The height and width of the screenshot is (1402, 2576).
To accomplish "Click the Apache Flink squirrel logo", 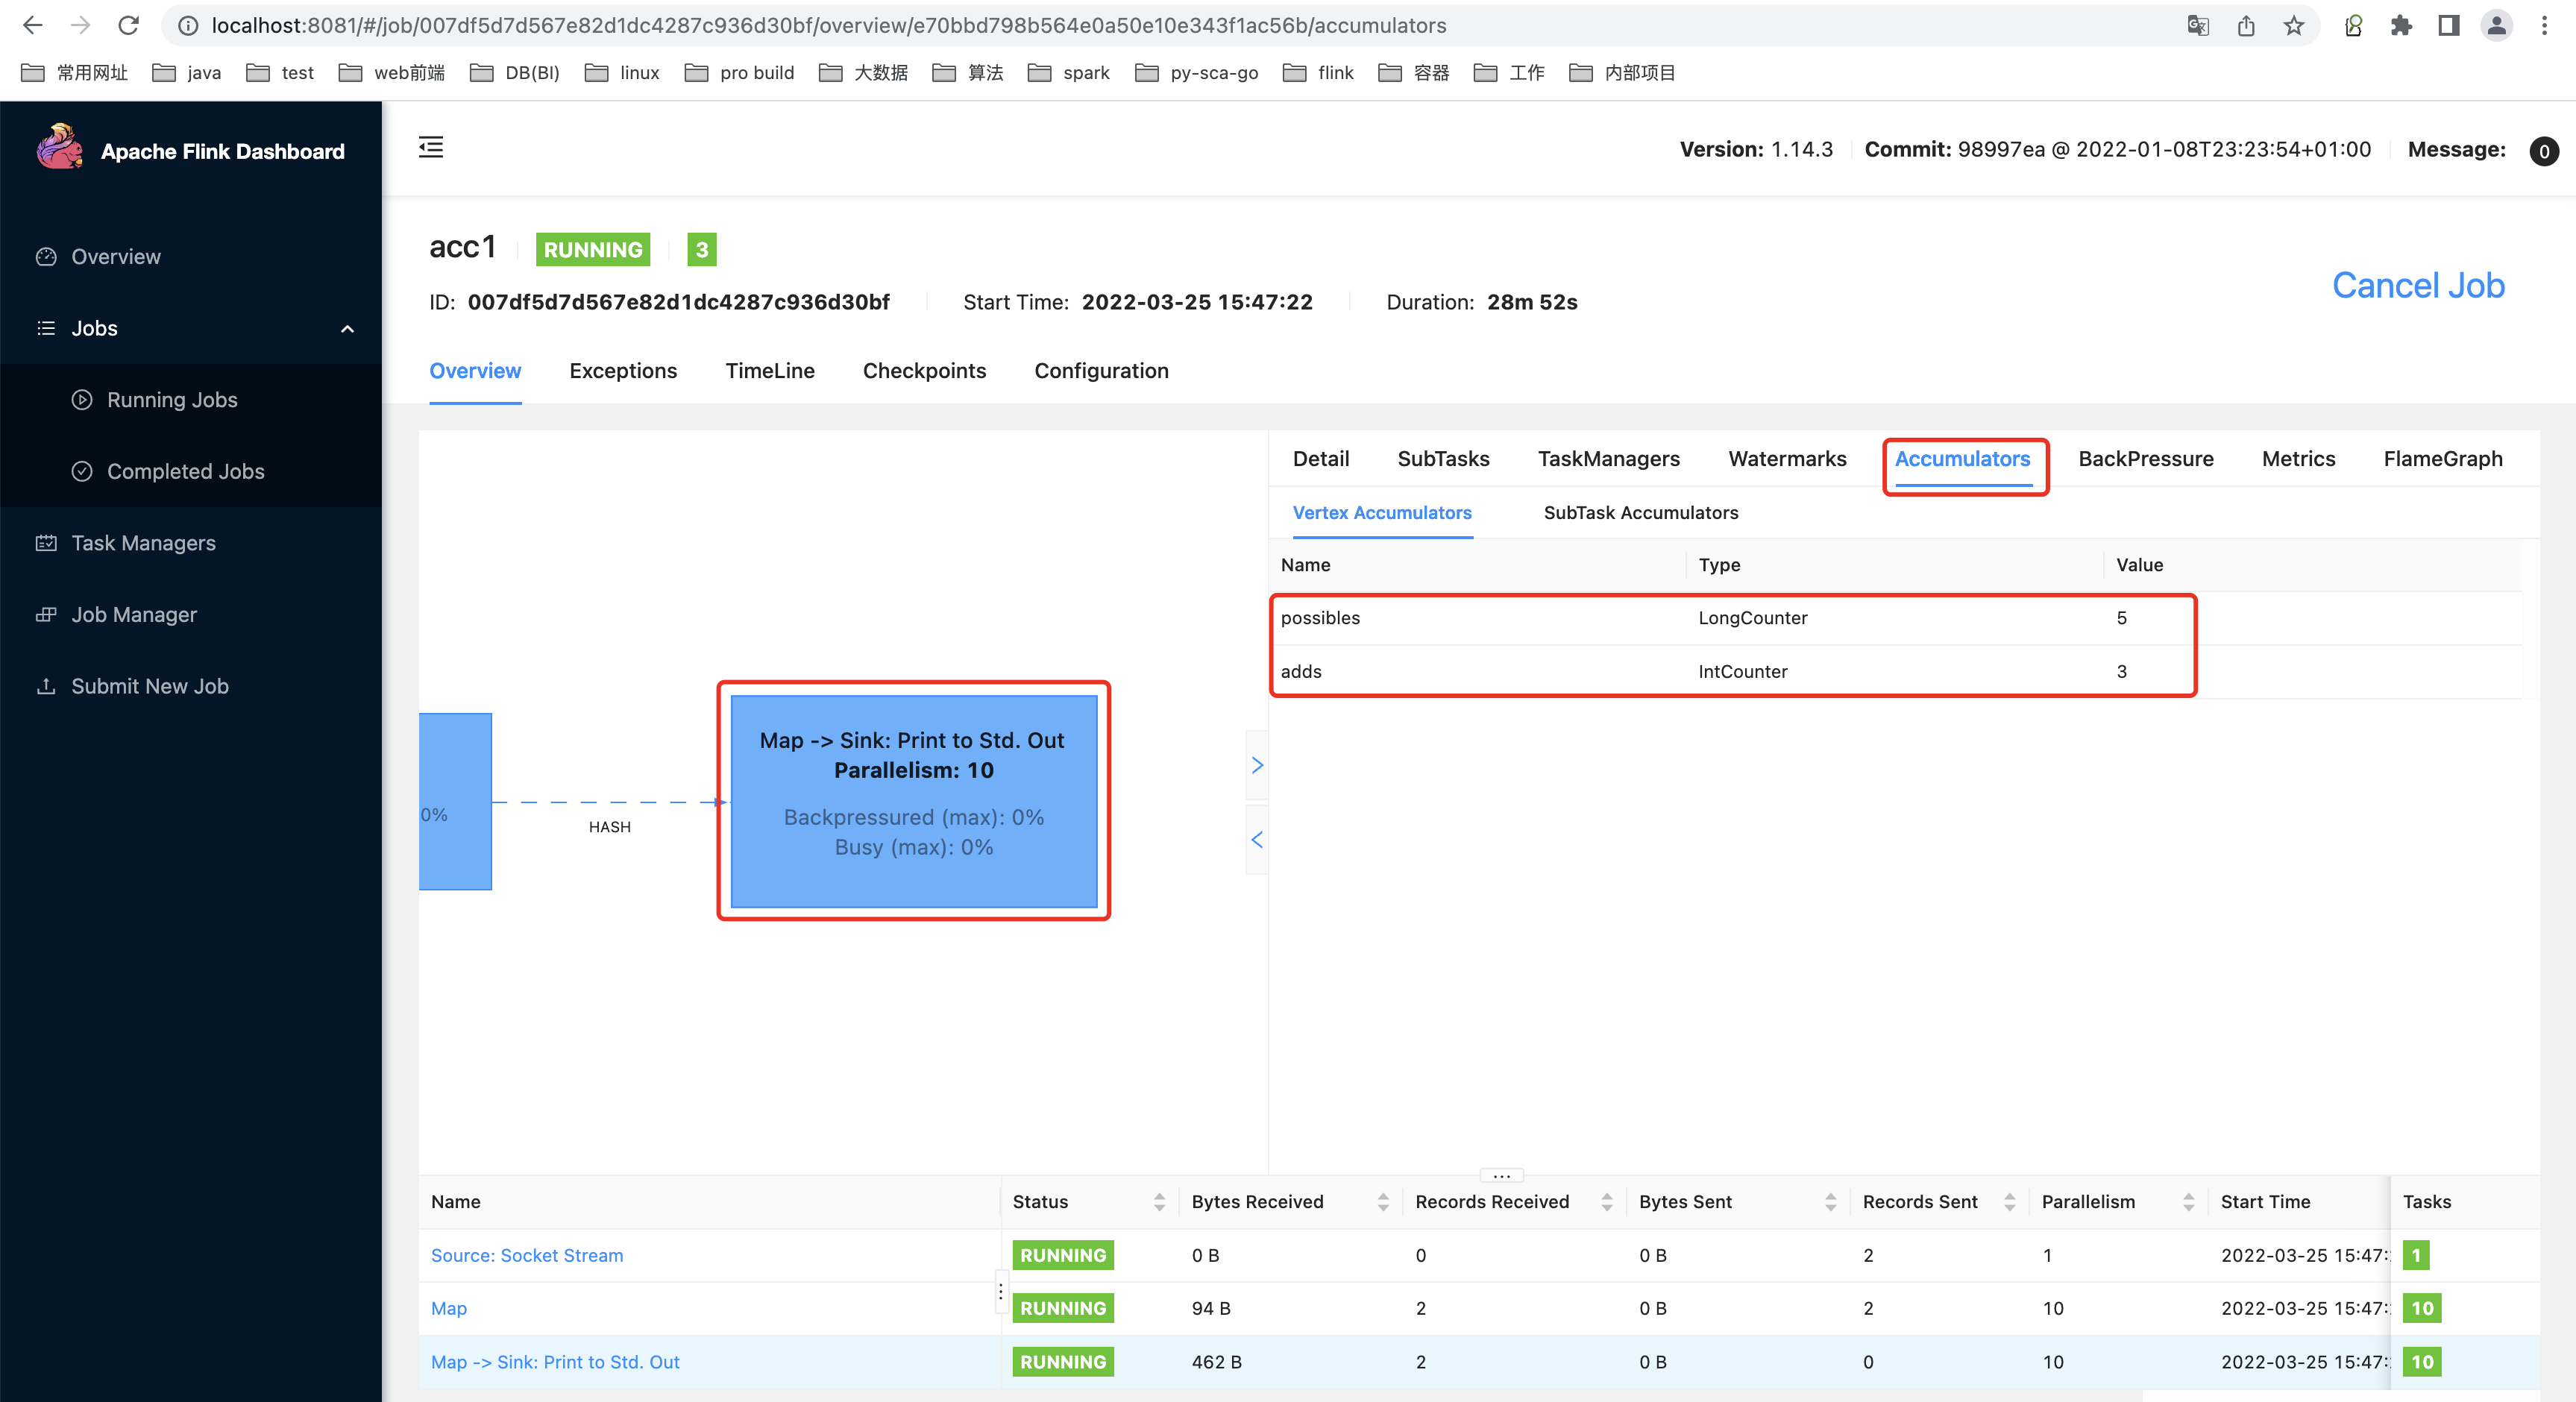I will [60, 148].
